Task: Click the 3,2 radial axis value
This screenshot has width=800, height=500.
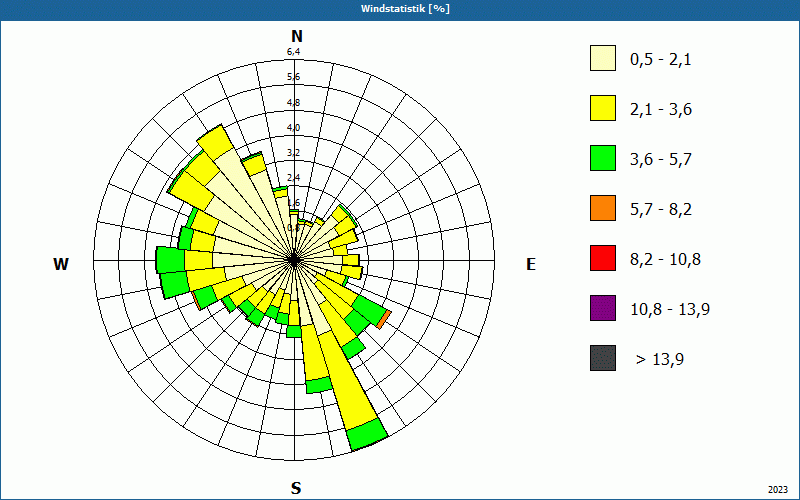Action: point(293,153)
